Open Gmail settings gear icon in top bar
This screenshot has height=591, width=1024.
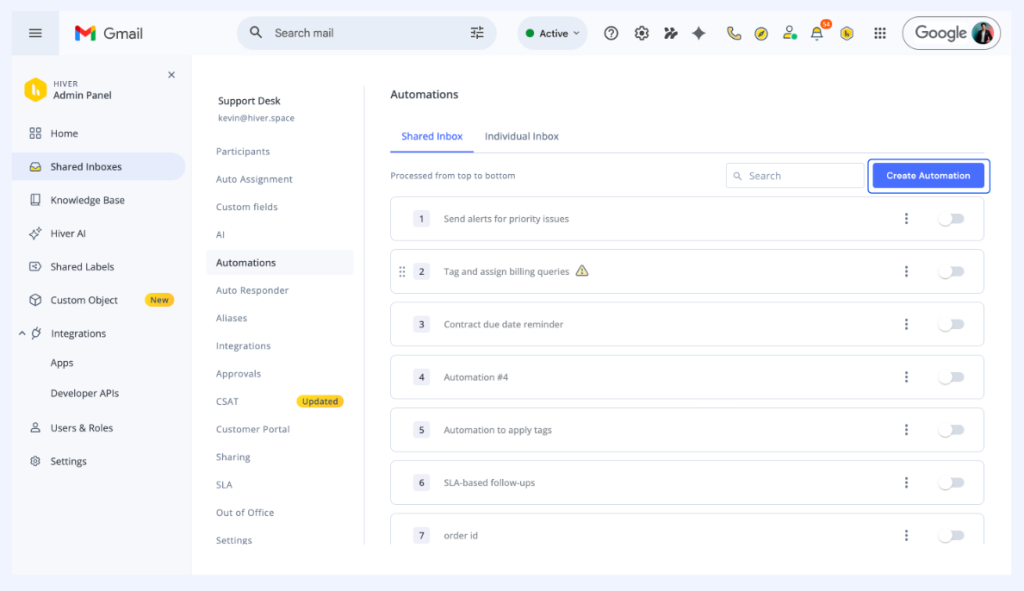click(641, 33)
